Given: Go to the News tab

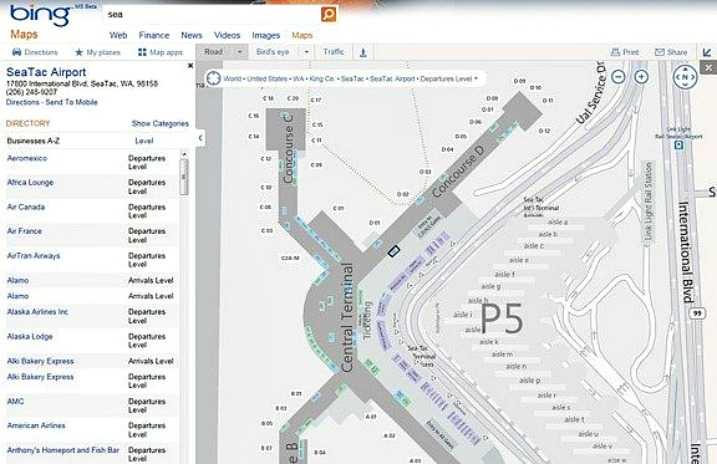Looking at the screenshot, I should tap(191, 35).
